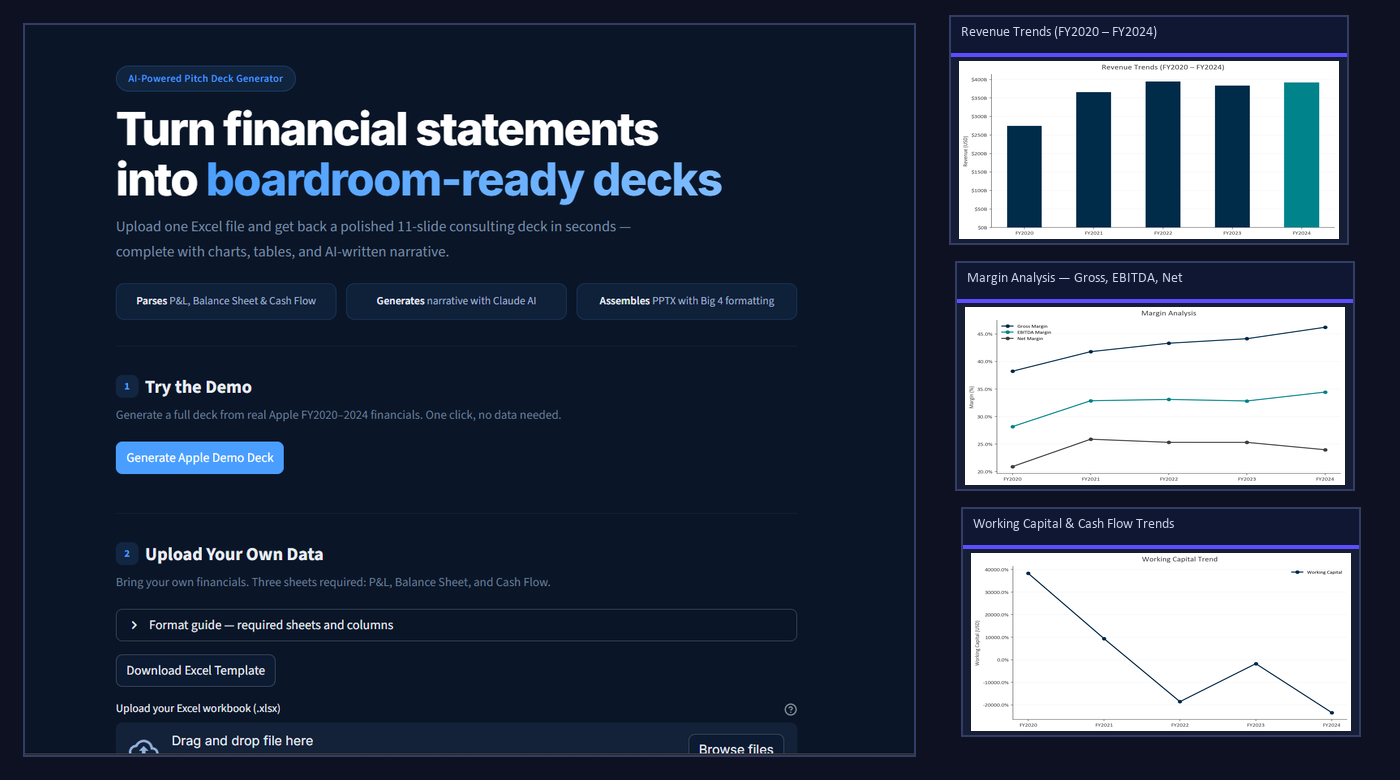1400x780 pixels.
Task: Toggle the Working Capital legend entry
Action: pos(1297,572)
